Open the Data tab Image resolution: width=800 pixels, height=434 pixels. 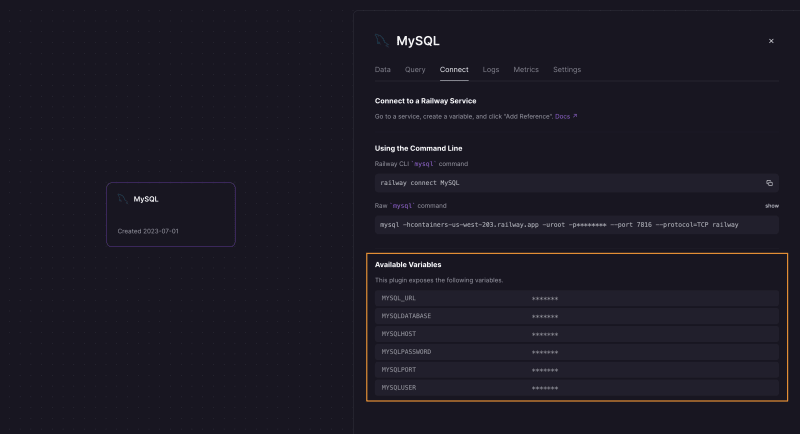(383, 69)
